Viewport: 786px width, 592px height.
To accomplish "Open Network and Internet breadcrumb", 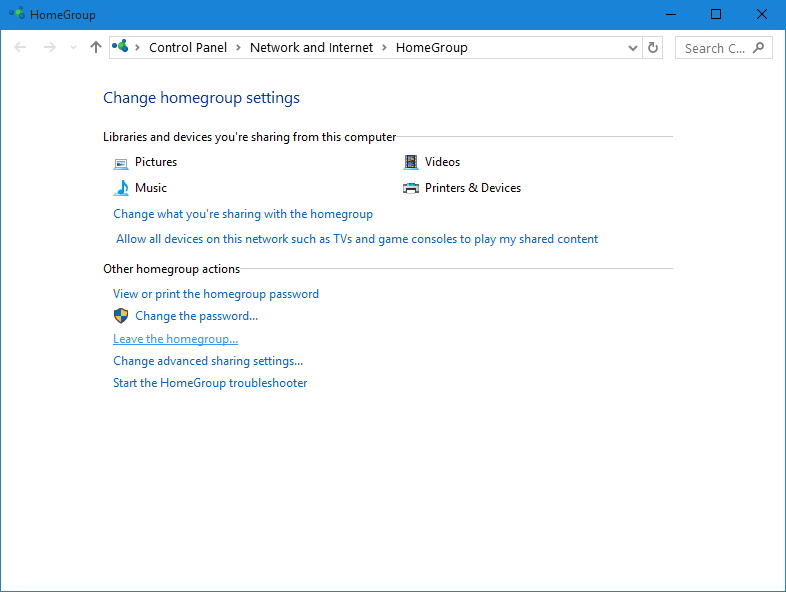I will click(x=311, y=48).
